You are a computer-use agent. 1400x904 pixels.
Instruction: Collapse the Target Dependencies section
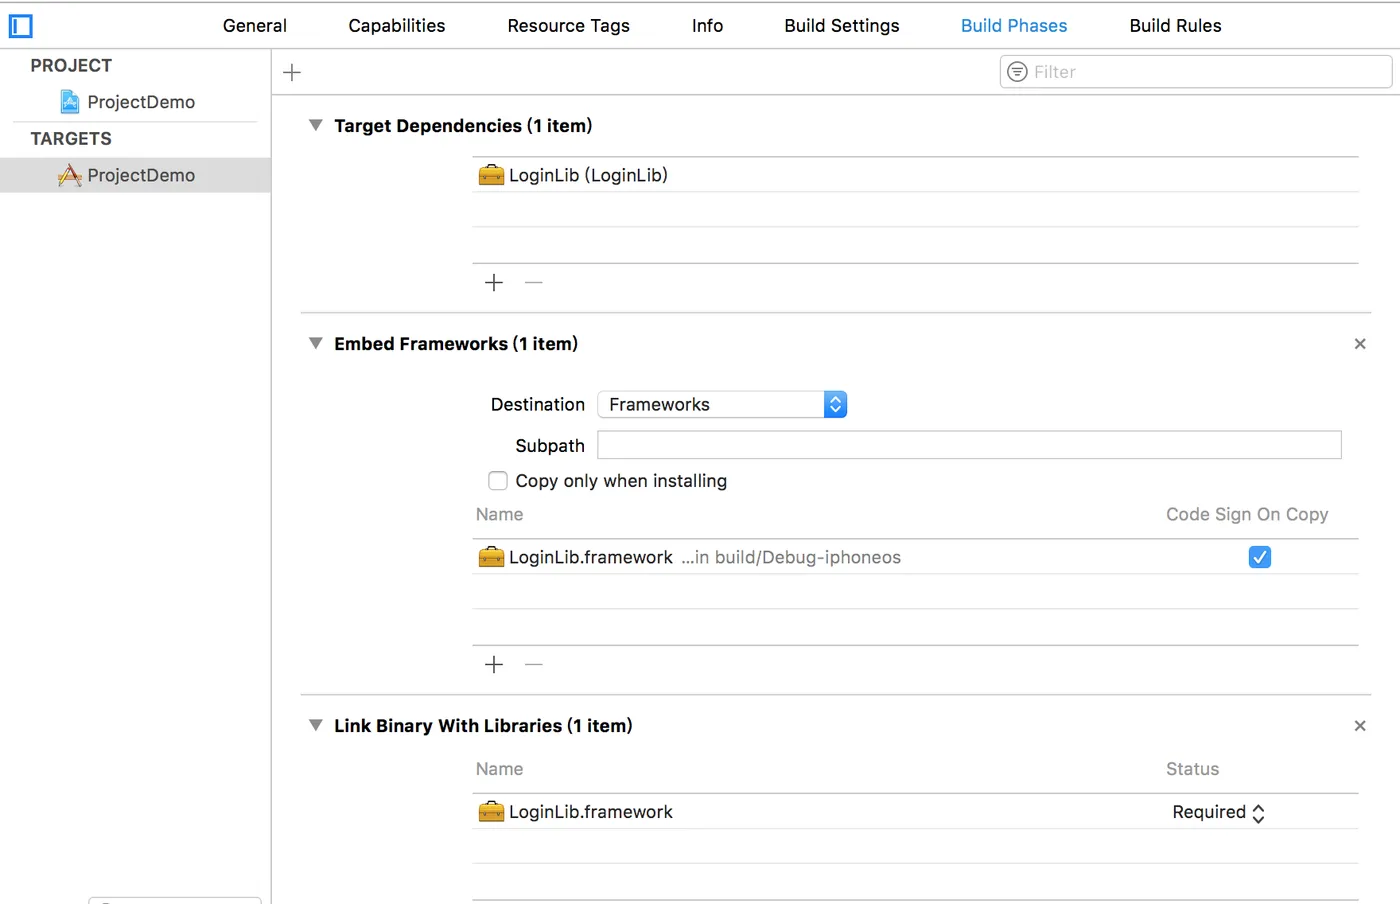pyautogui.click(x=316, y=126)
